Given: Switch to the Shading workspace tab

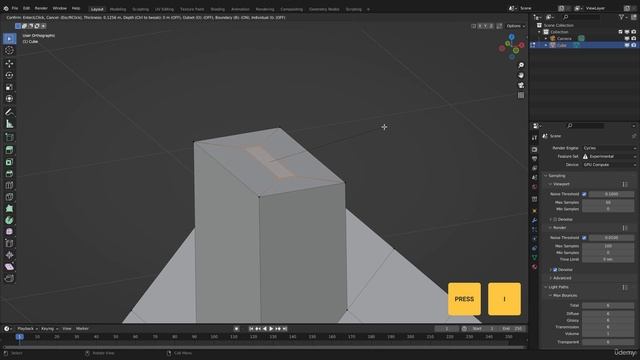Looking at the screenshot, I should coord(218,9).
